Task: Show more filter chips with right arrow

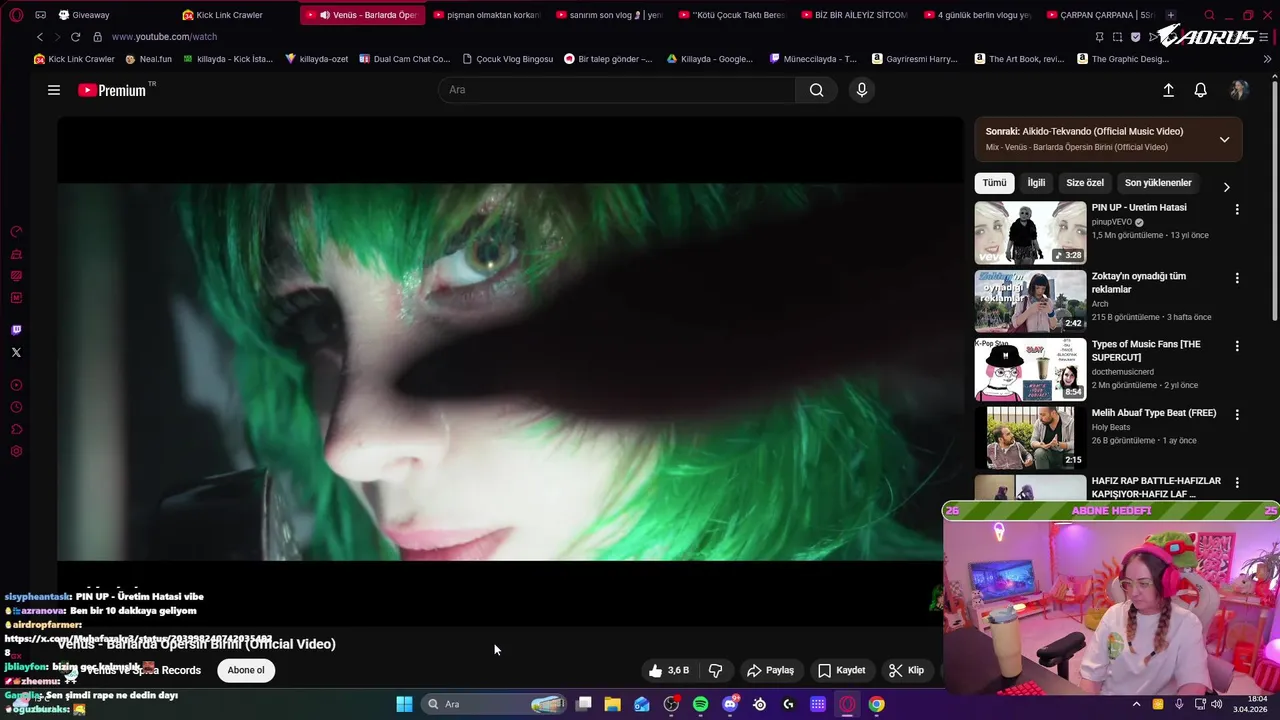Action: click(1226, 187)
